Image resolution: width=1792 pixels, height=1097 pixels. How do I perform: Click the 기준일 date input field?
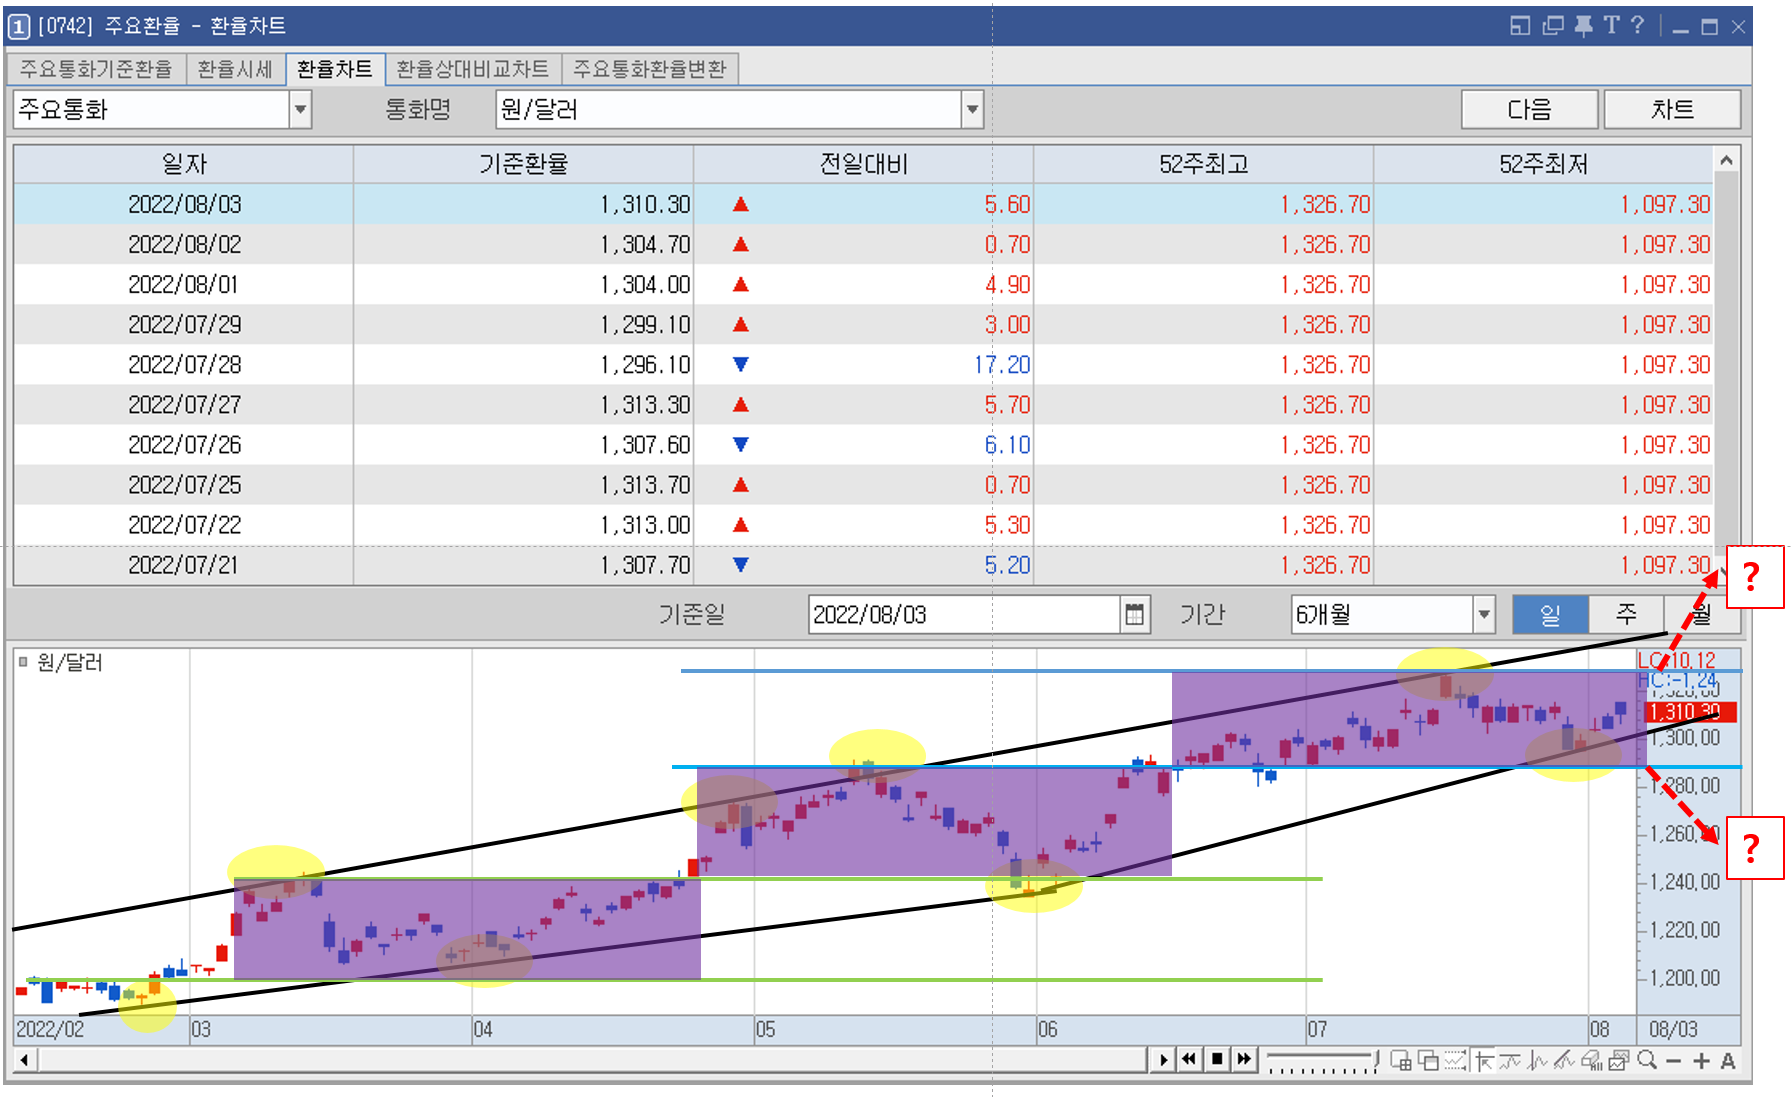click(x=964, y=614)
